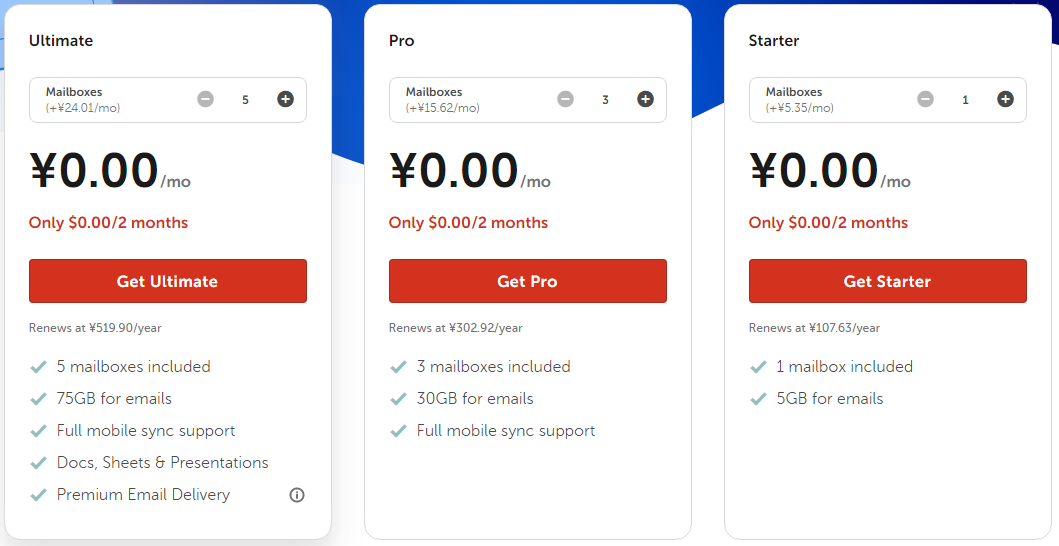Remove a mailbox from the Pro plan
This screenshot has height=546, width=1059.
coord(565,99)
